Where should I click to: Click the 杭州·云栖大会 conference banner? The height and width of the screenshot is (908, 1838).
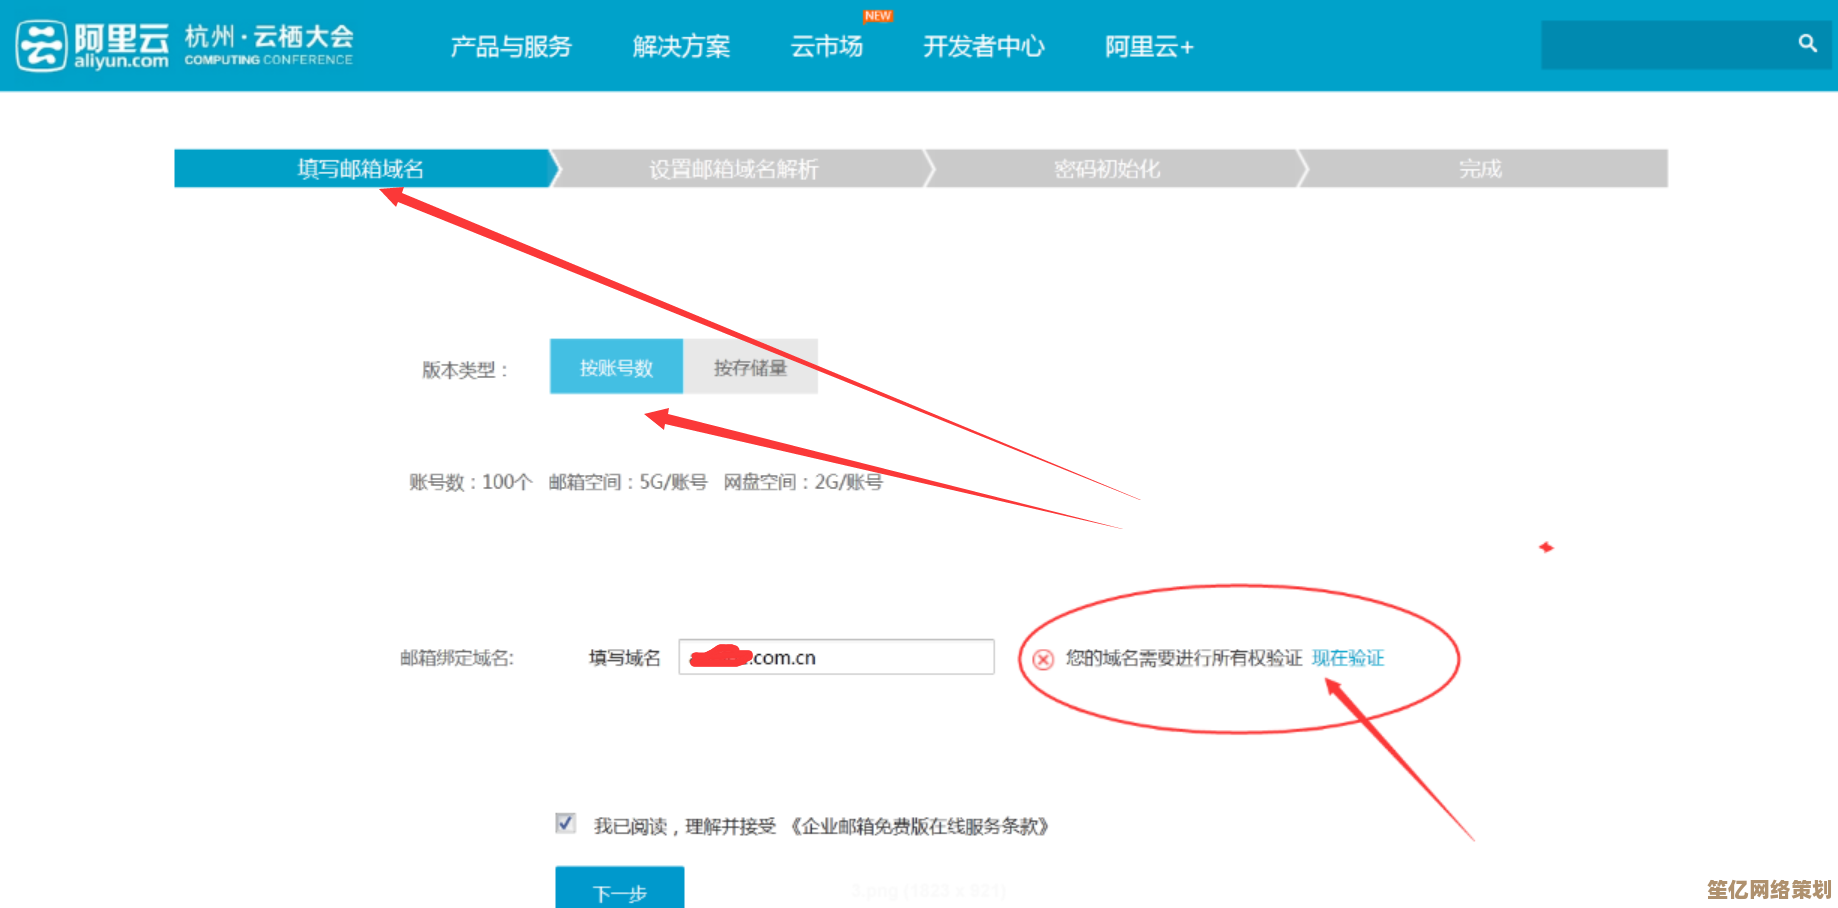[269, 46]
